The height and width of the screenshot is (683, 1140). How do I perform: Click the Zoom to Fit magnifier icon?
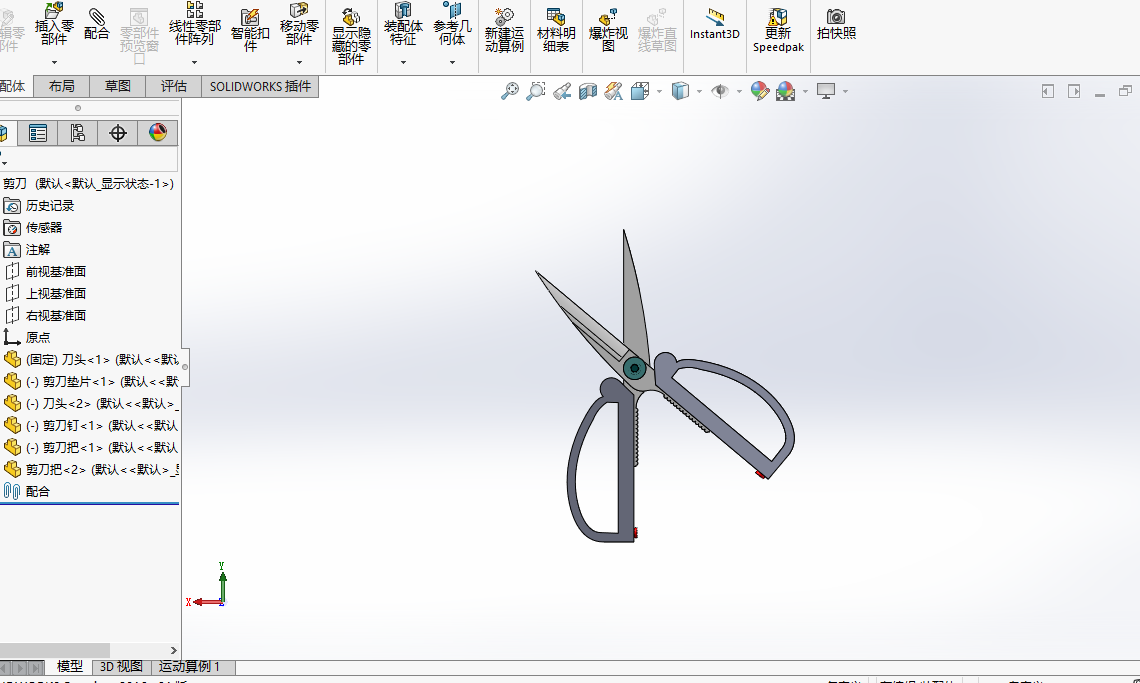(510, 91)
